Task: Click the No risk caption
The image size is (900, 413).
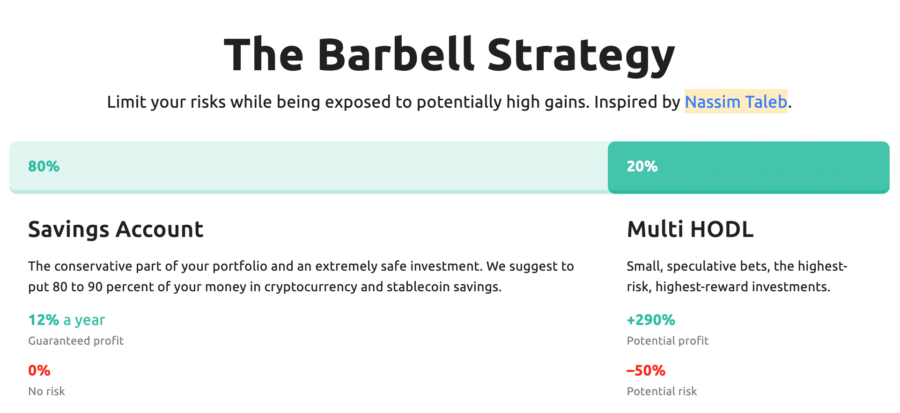Action: [46, 391]
